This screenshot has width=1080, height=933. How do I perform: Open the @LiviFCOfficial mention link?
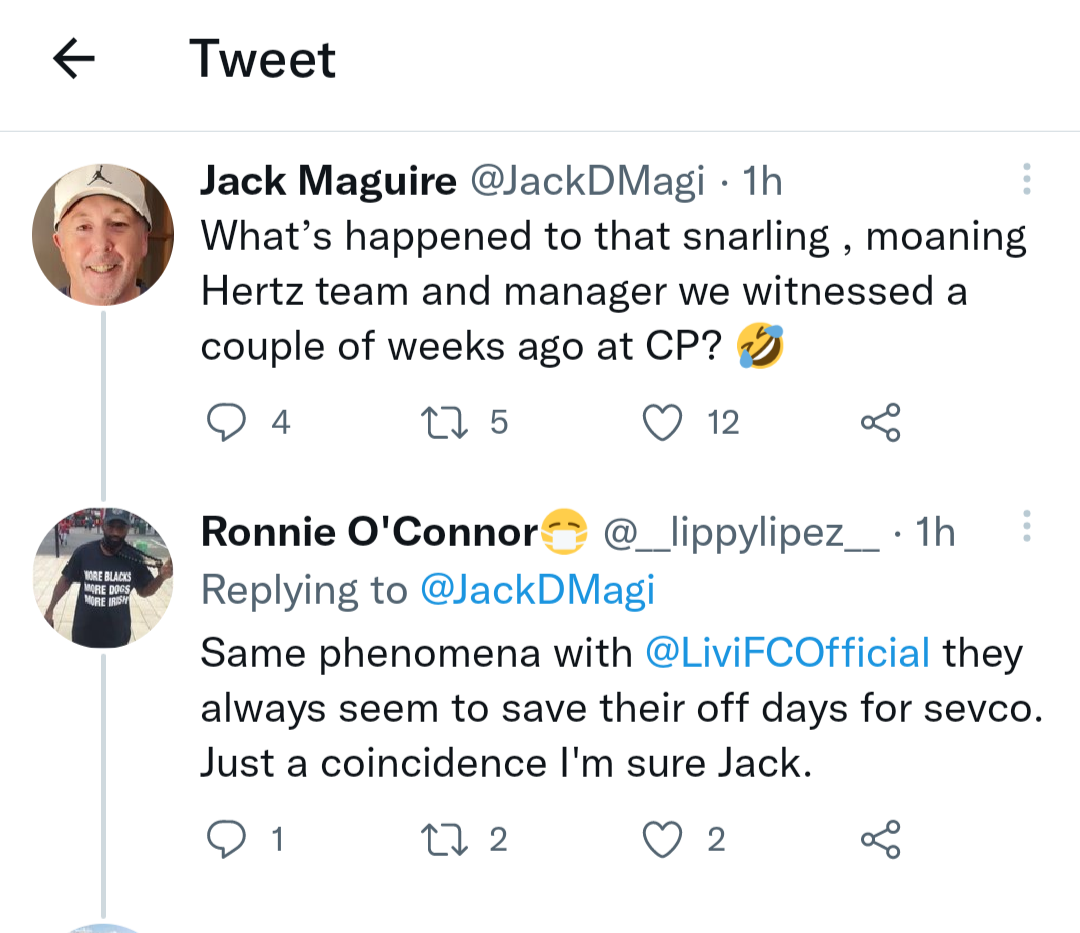(788, 653)
